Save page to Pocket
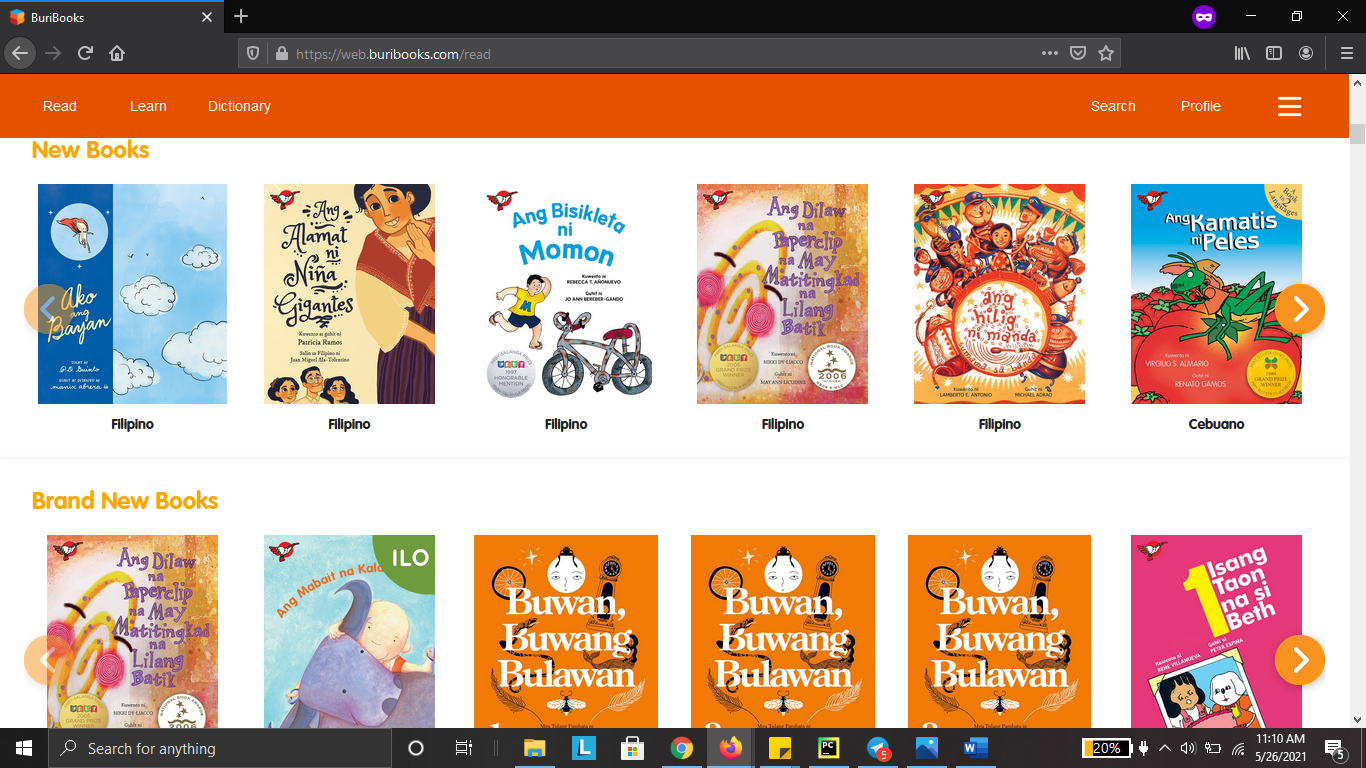The image size is (1366, 768). [x=1078, y=53]
